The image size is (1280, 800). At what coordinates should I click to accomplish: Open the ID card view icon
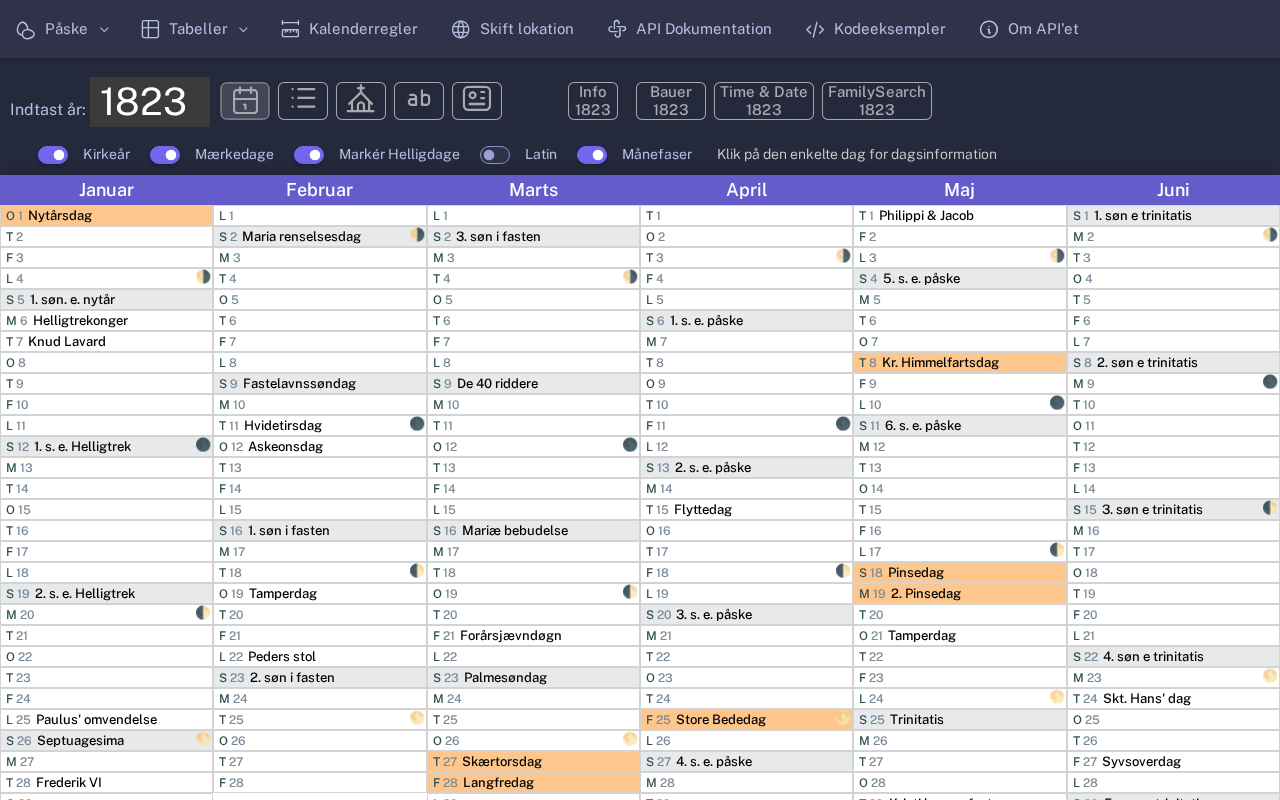pyautogui.click(x=477, y=101)
